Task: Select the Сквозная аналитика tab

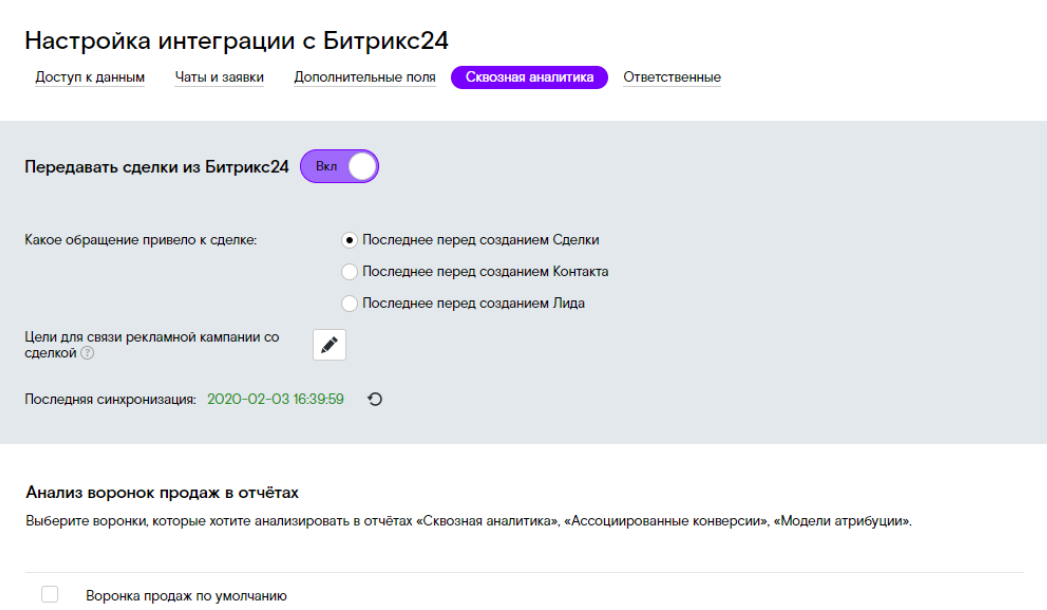Action: click(530, 77)
